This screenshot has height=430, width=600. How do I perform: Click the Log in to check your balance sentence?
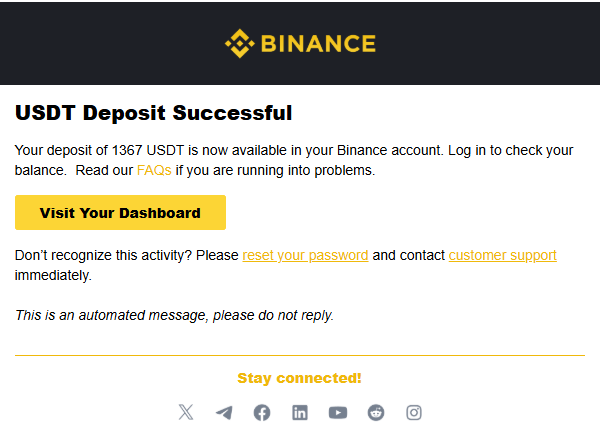[510, 151]
